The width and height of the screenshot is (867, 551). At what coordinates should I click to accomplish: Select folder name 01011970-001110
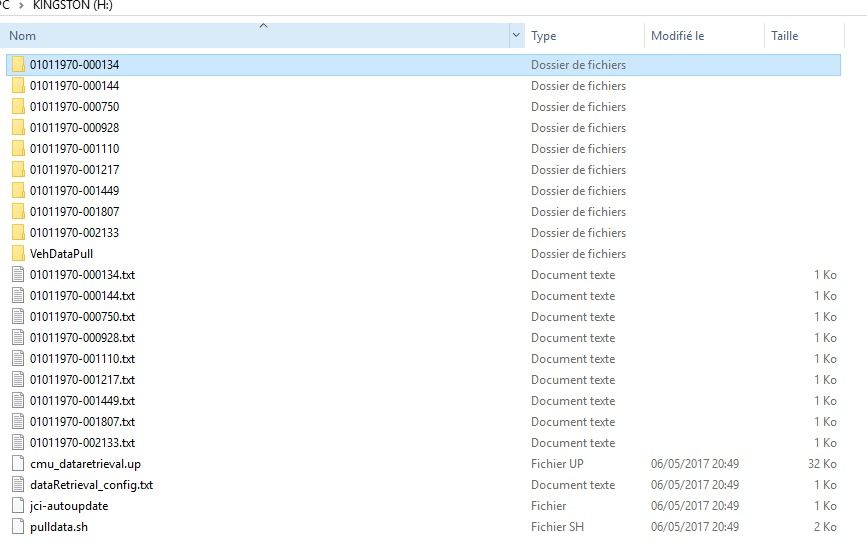75,149
